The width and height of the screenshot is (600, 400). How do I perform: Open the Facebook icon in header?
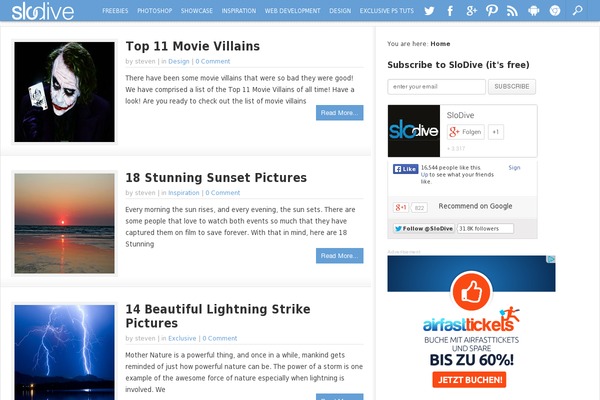pyautogui.click(x=450, y=11)
